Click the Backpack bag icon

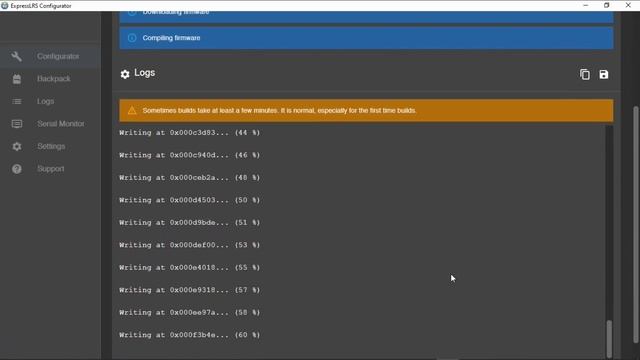pos(17,79)
